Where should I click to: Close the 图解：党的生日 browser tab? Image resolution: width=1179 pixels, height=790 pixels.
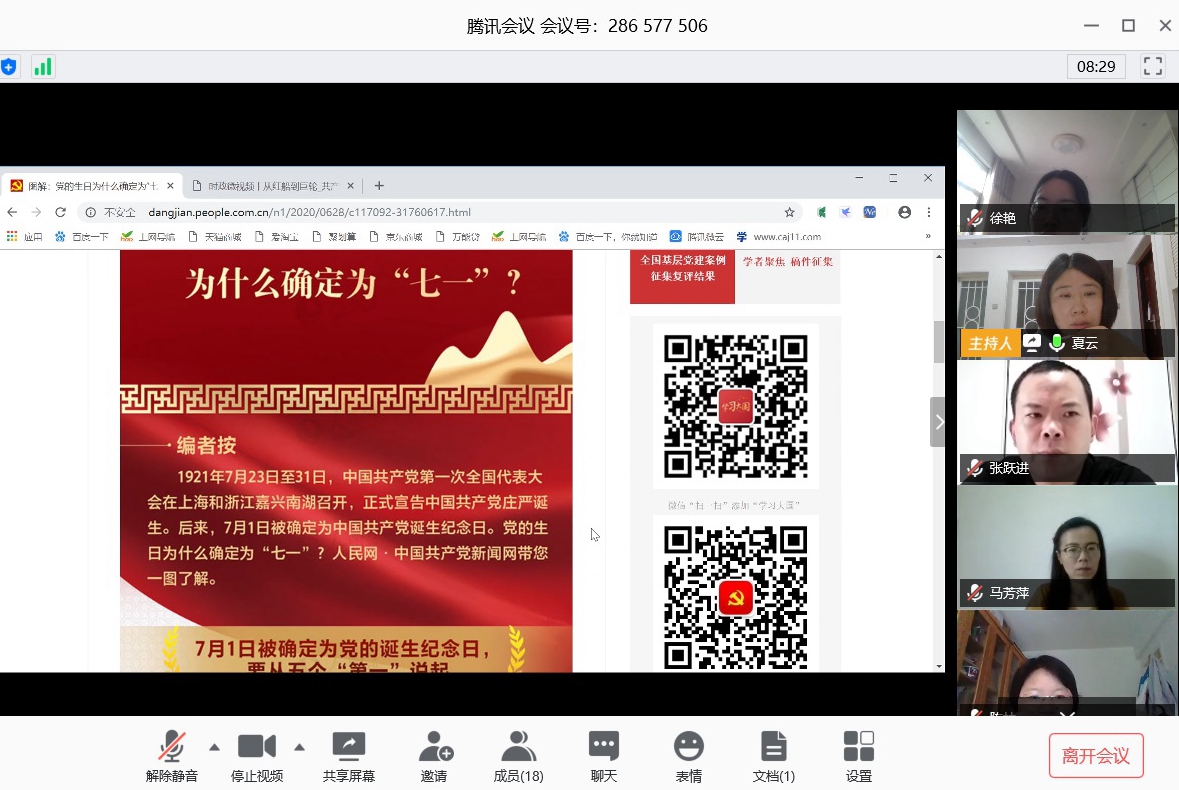click(x=171, y=186)
